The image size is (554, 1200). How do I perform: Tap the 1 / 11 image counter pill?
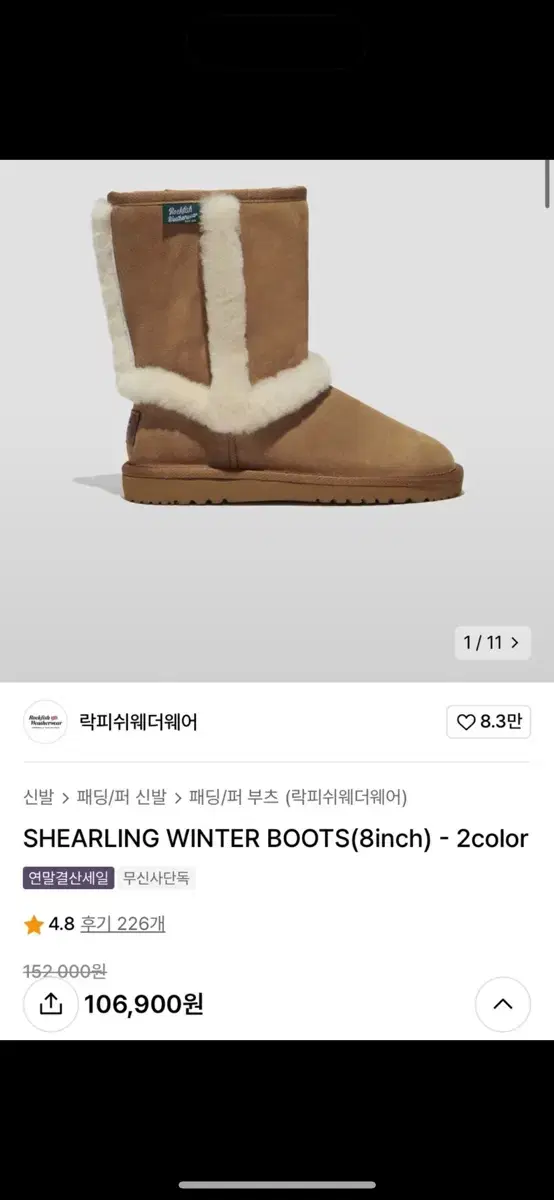point(492,643)
